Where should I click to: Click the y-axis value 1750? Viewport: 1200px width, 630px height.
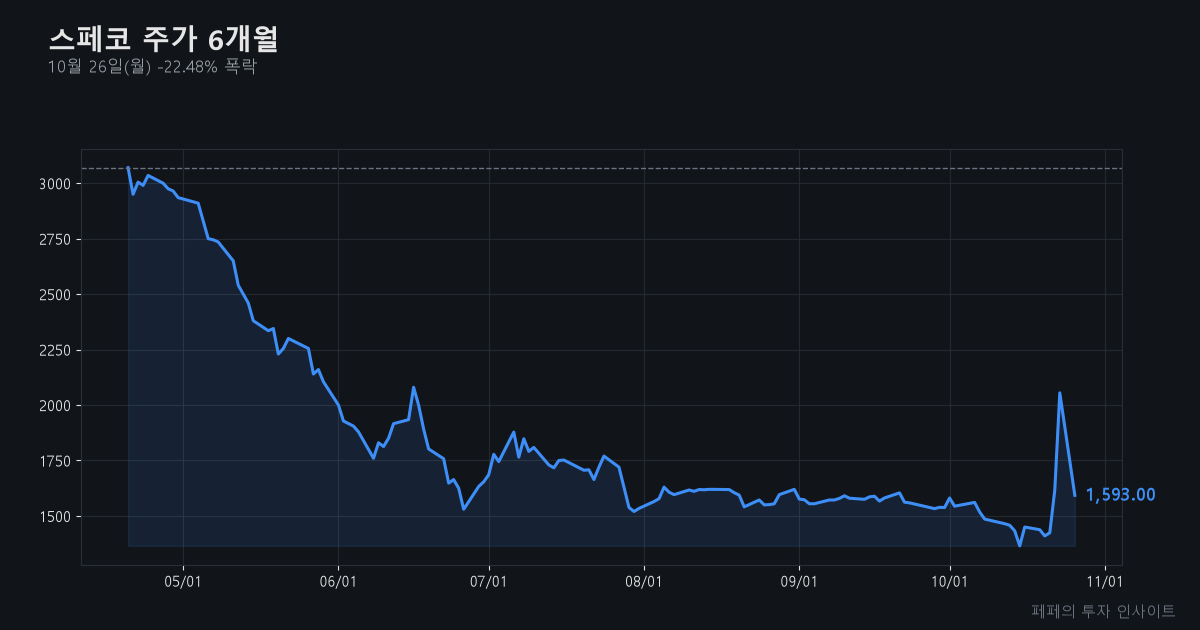point(54,462)
